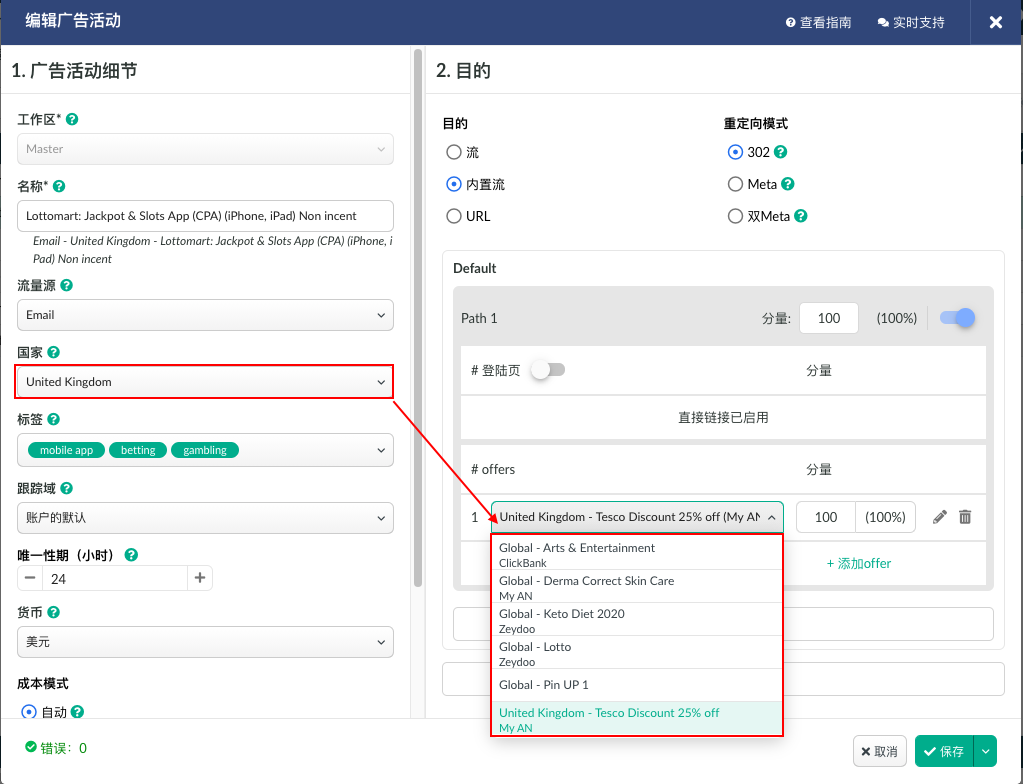The height and width of the screenshot is (784, 1023).
Task: Open 工作区 Master dropdown
Action: coord(205,149)
